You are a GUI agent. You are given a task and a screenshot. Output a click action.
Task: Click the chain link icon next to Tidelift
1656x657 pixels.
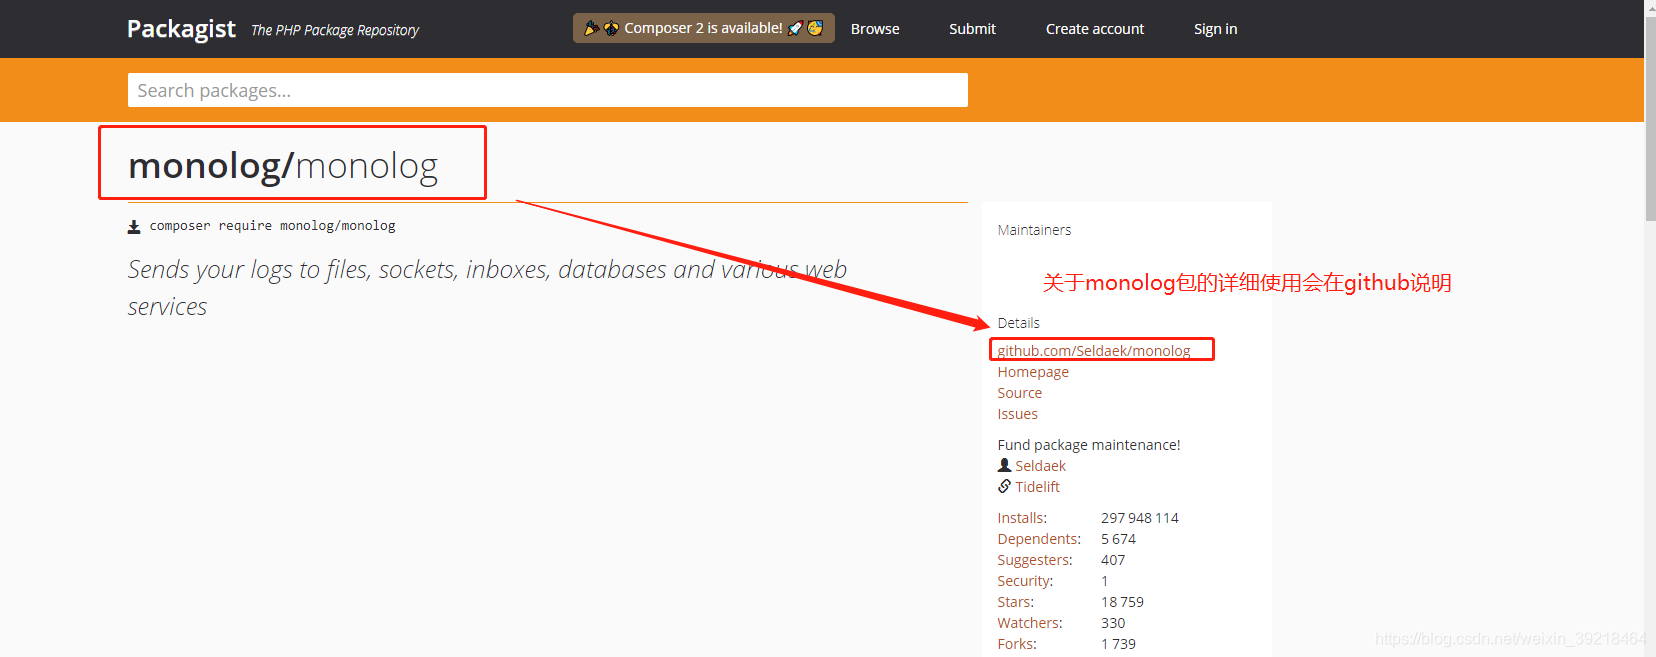pos(1004,486)
